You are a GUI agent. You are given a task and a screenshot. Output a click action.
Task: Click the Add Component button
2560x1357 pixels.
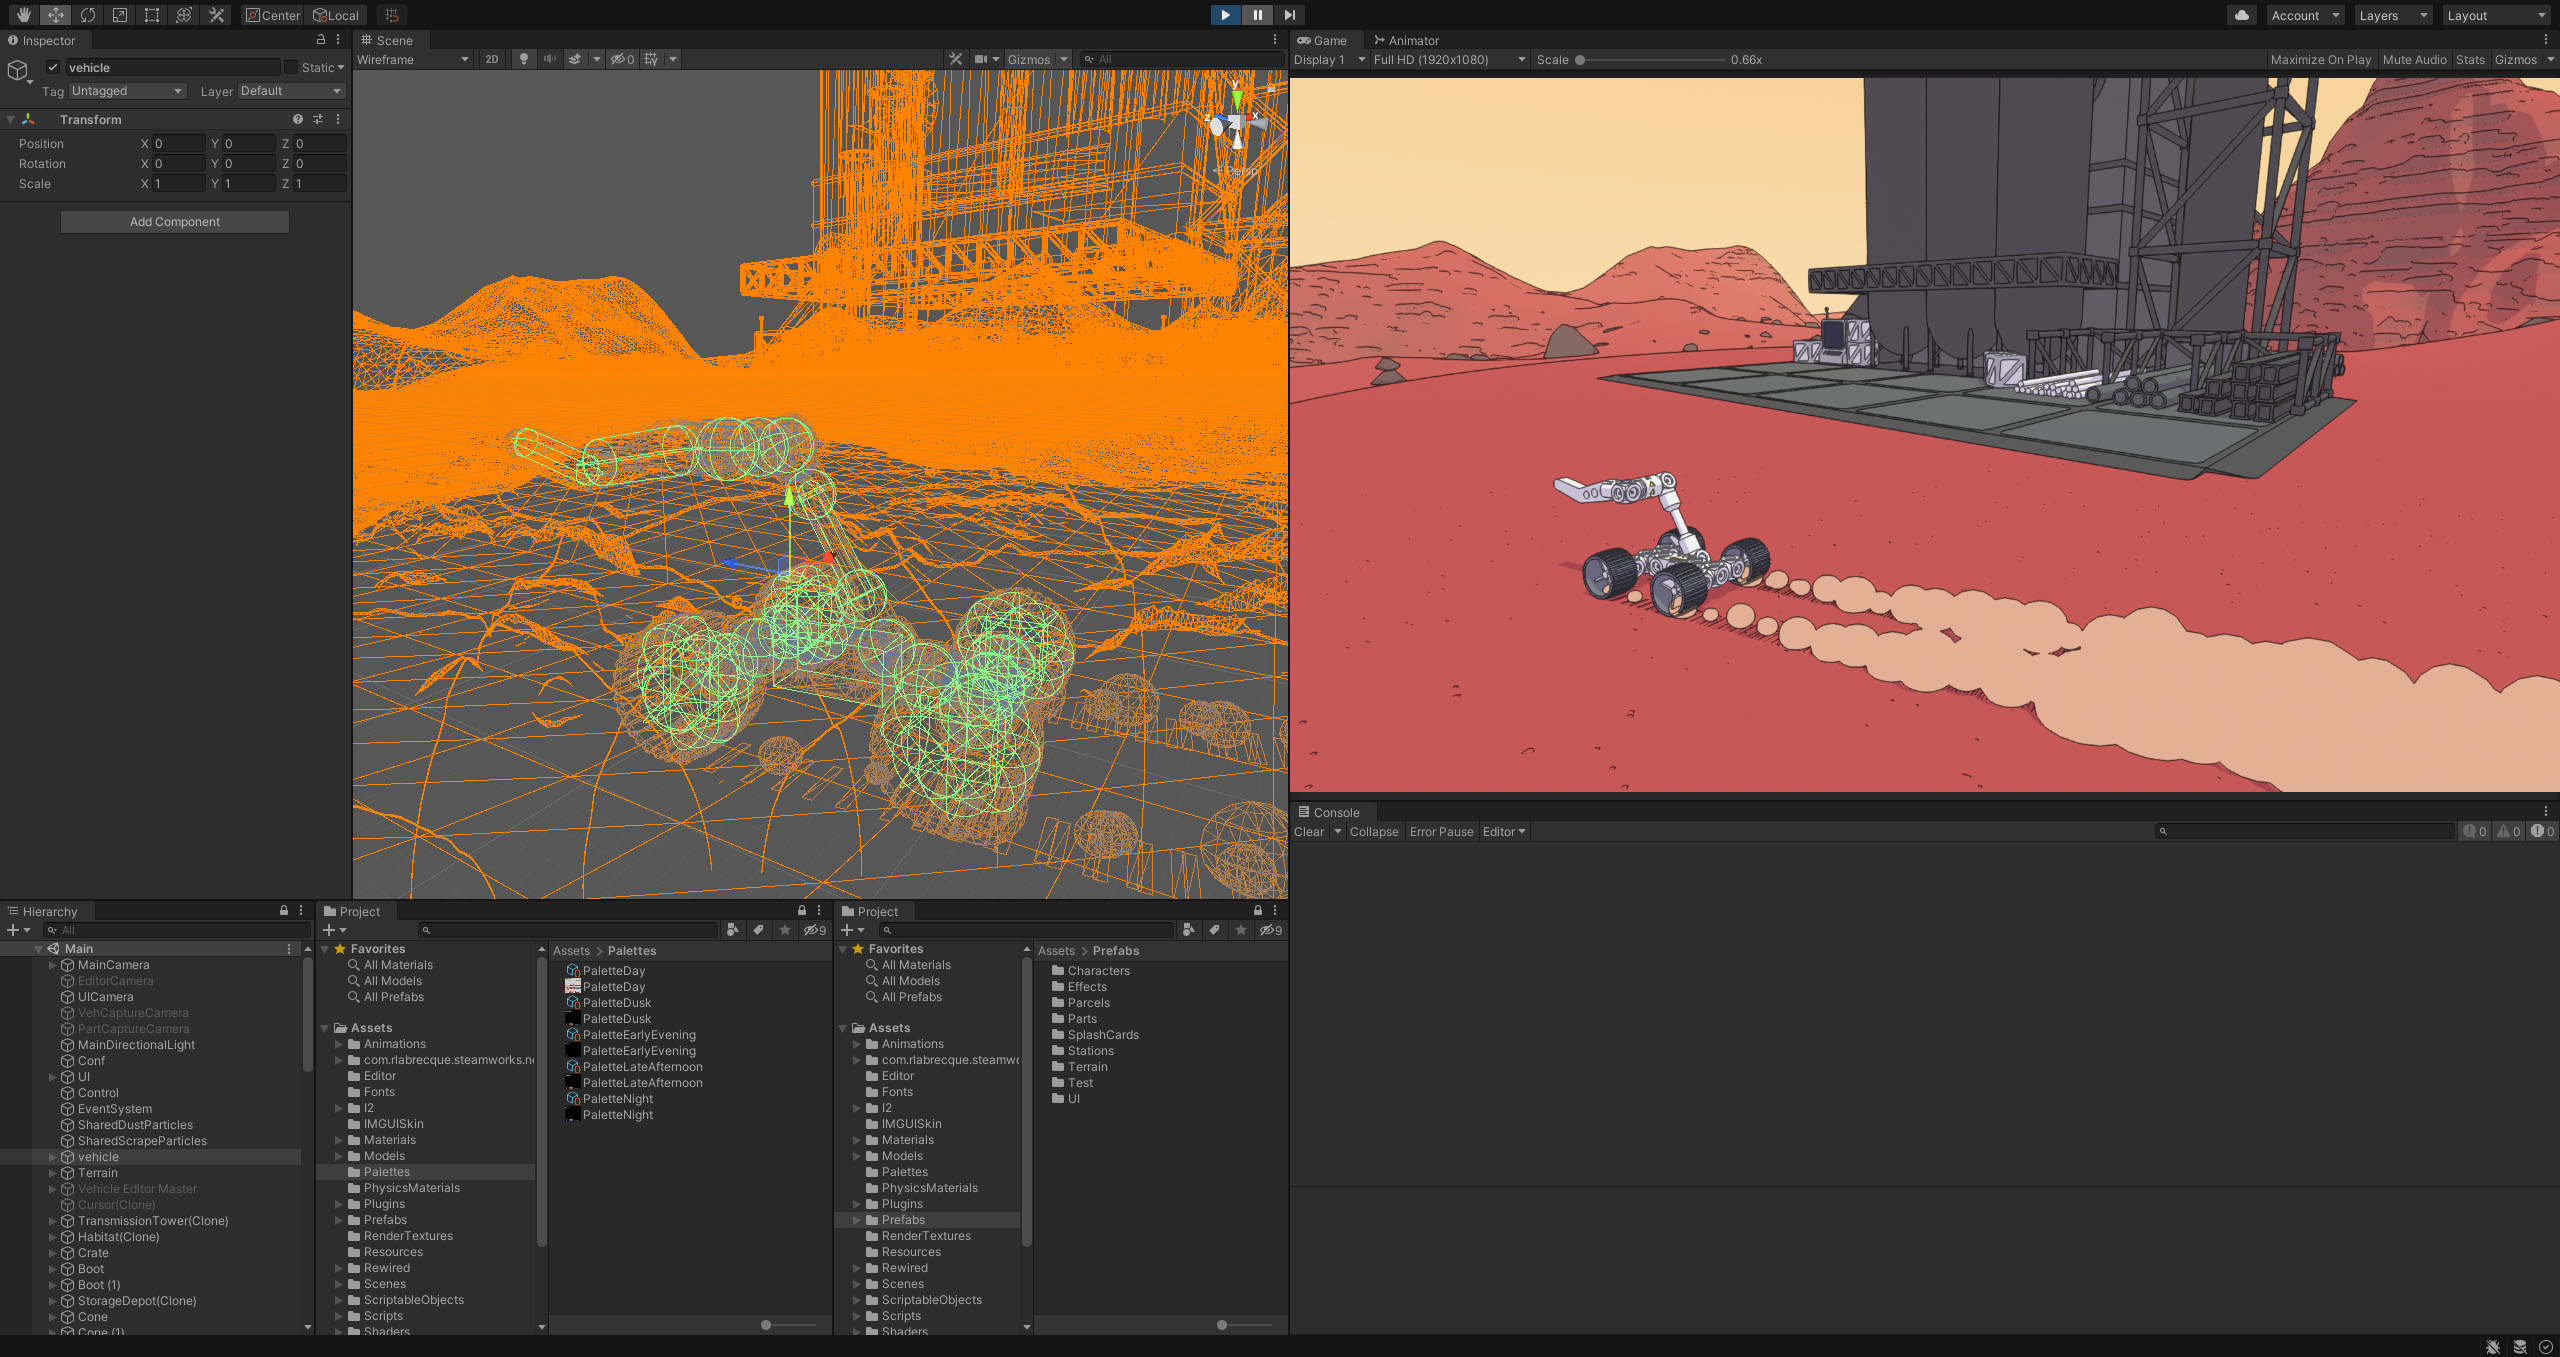[x=175, y=222]
